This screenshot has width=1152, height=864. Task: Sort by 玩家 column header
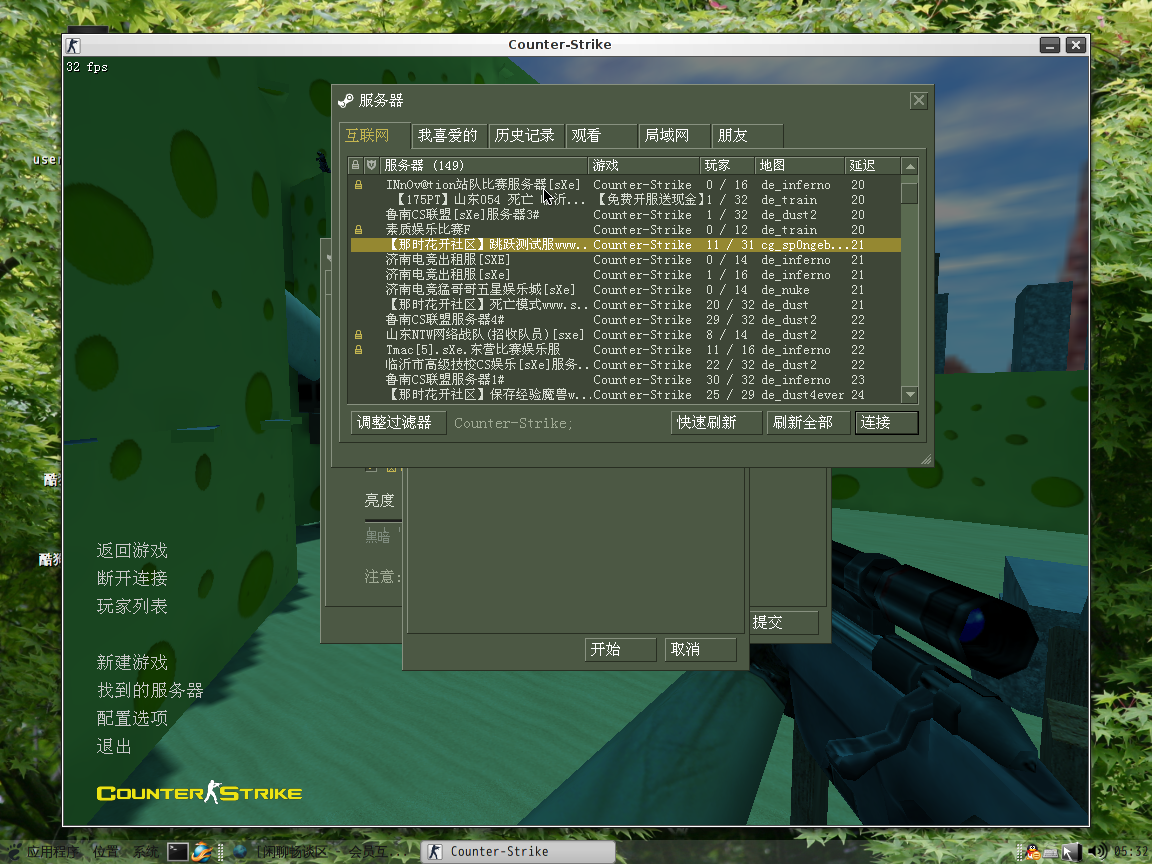(727, 165)
